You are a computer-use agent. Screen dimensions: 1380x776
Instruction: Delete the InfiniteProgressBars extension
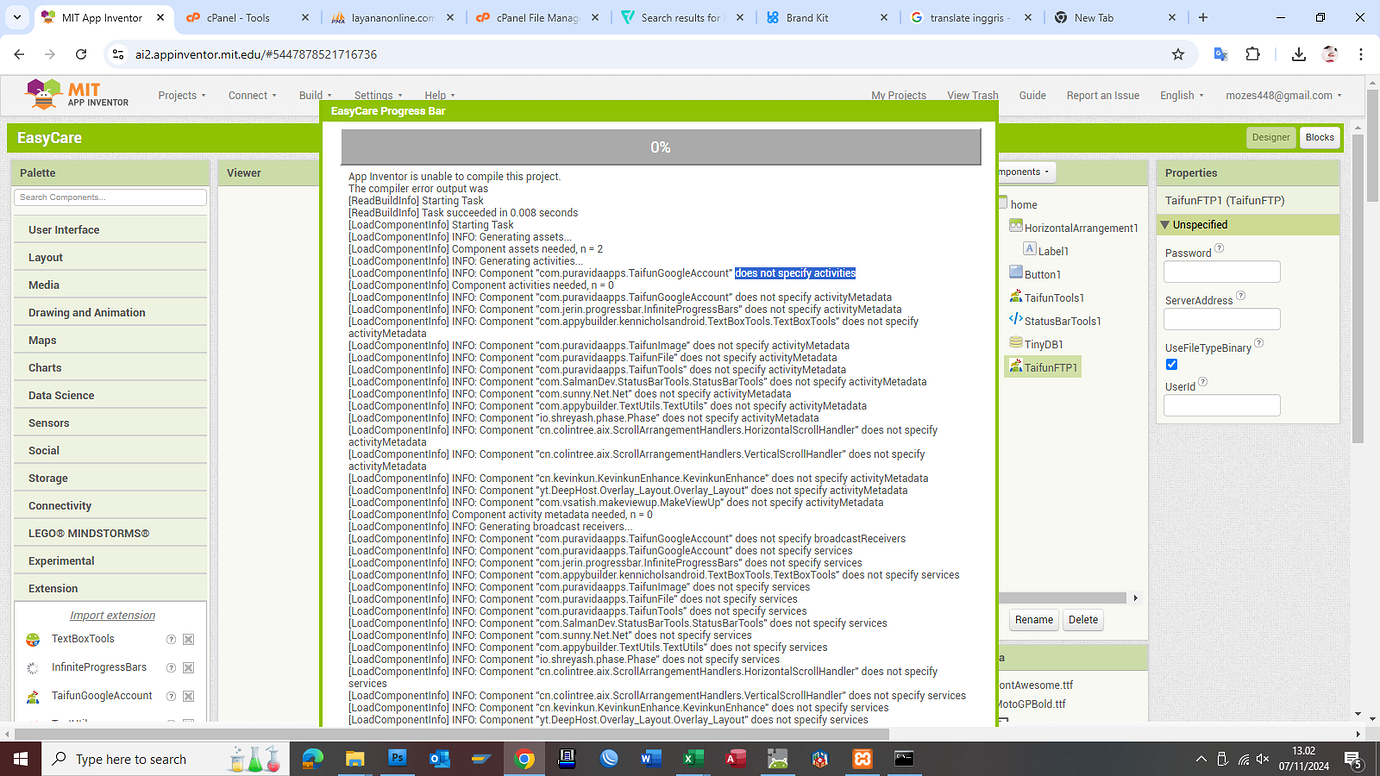coord(188,666)
